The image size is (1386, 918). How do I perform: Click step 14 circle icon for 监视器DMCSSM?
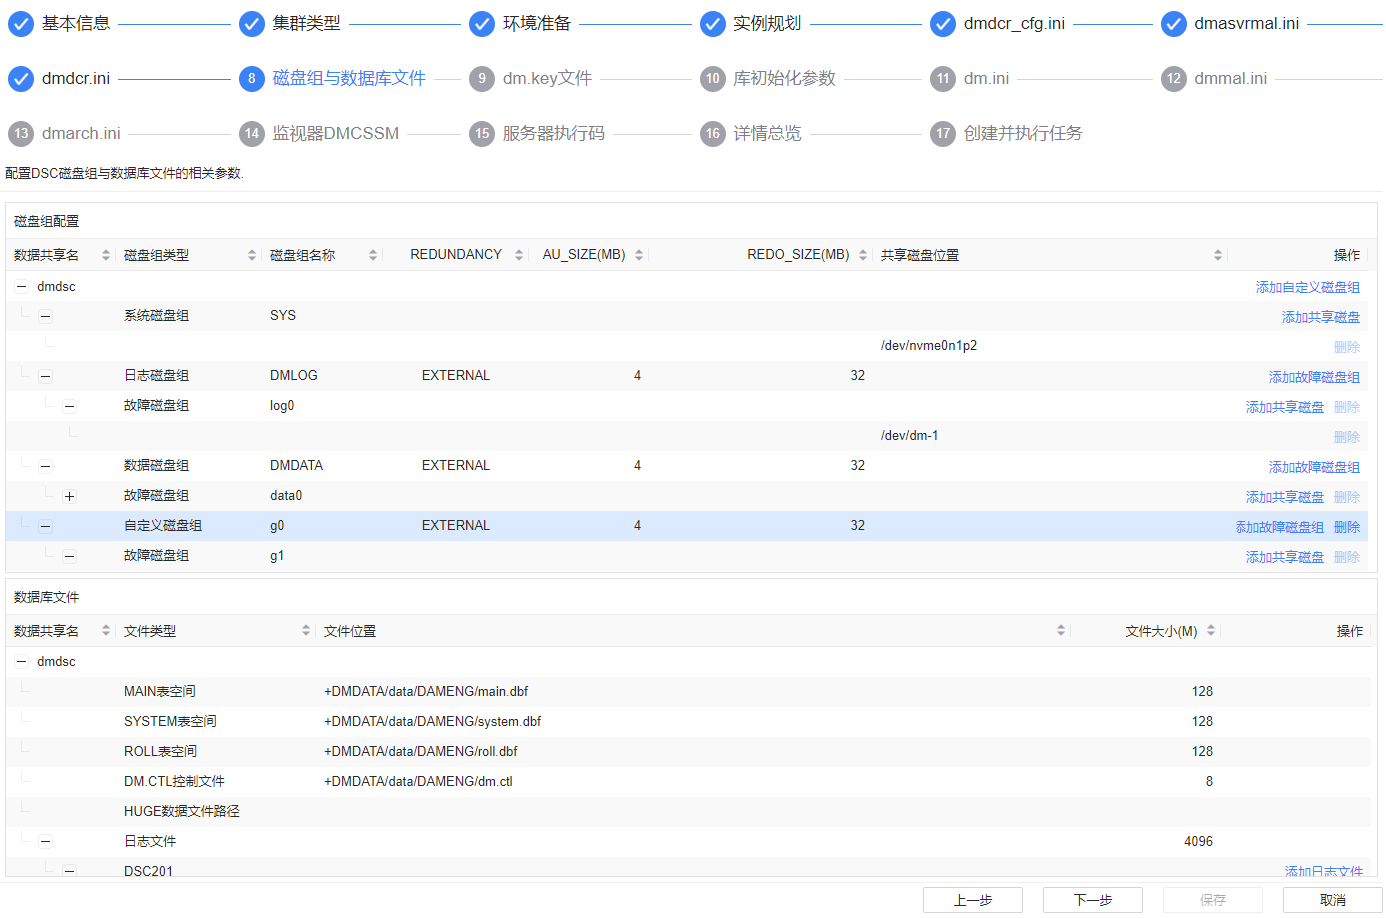tap(252, 134)
